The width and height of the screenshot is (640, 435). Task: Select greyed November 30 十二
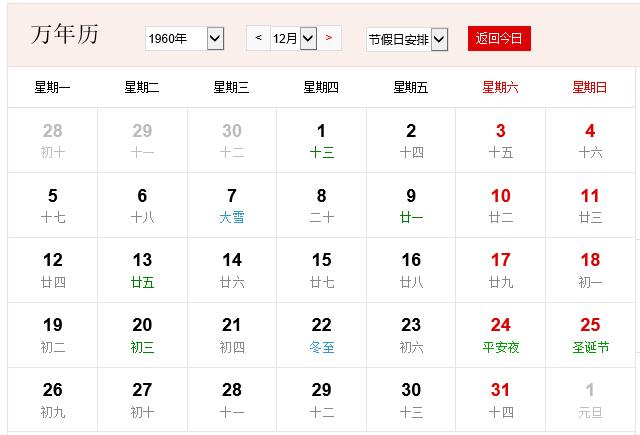tap(232, 140)
